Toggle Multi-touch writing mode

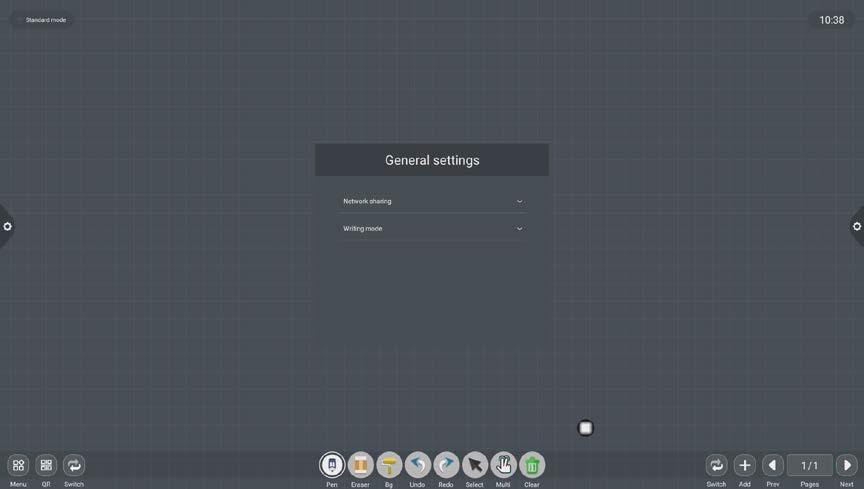(503, 465)
